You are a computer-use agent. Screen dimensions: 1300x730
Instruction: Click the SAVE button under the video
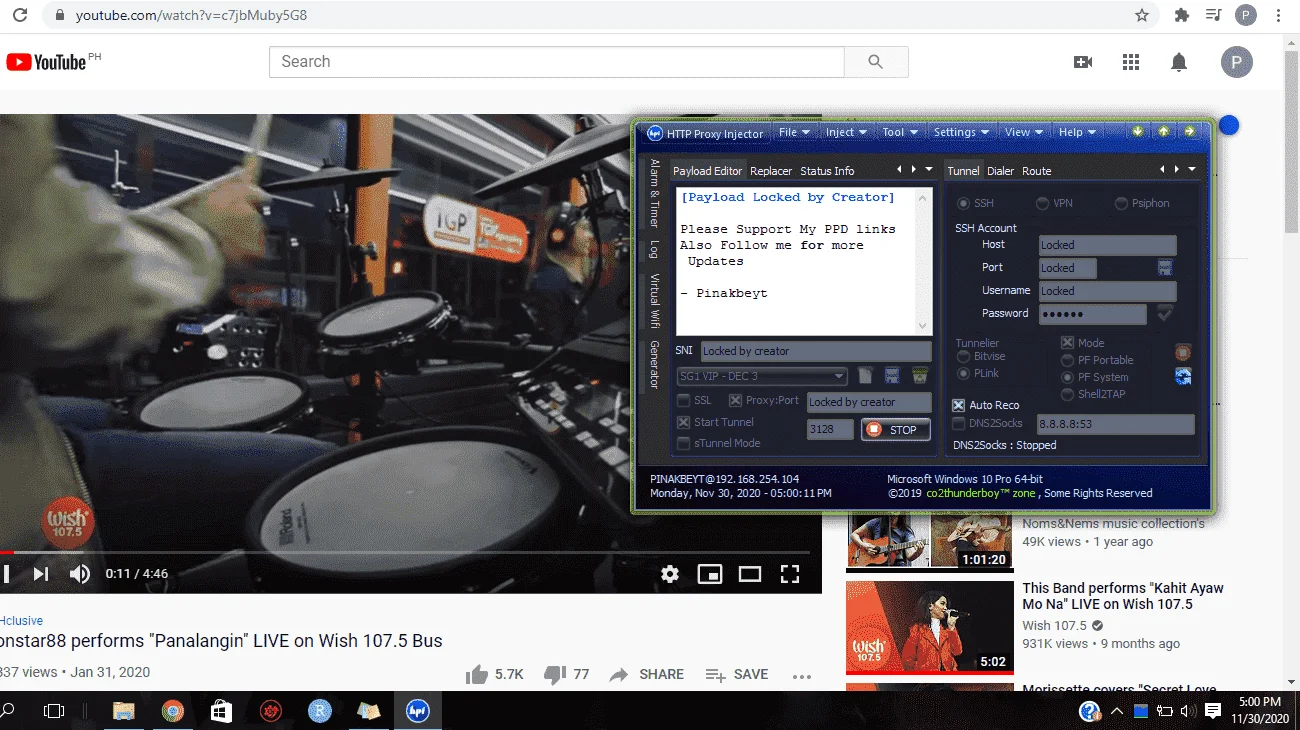point(737,675)
